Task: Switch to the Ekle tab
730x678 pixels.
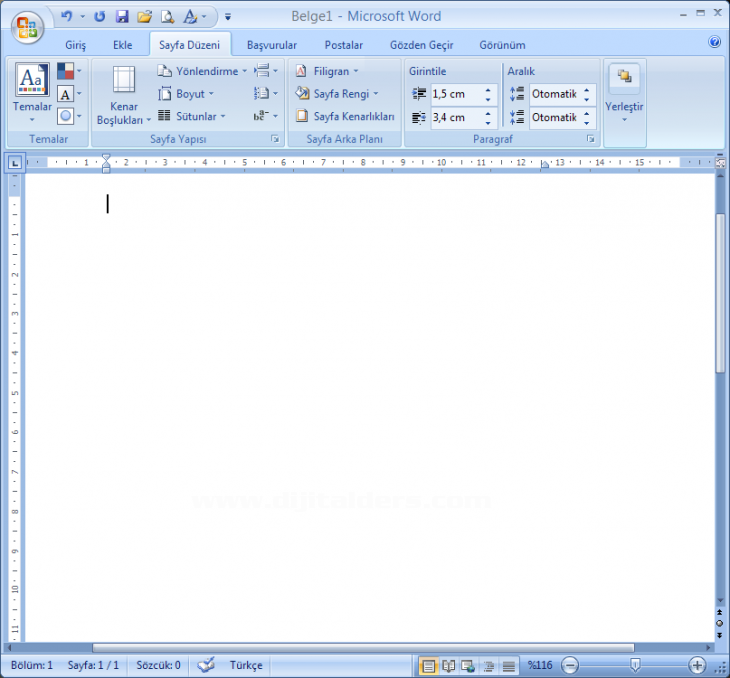Action: 122,45
